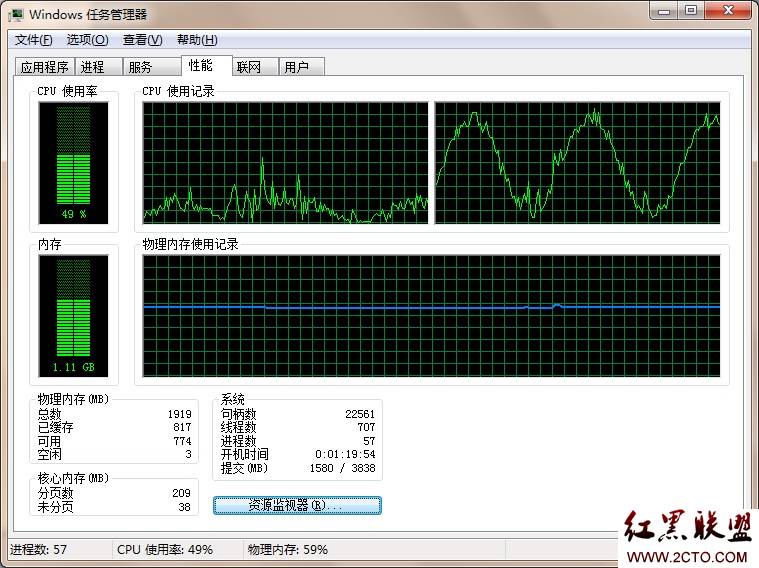The image size is (759, 568).
Task: Click the 核心内存(MB) group label
Action: point(73,478)
